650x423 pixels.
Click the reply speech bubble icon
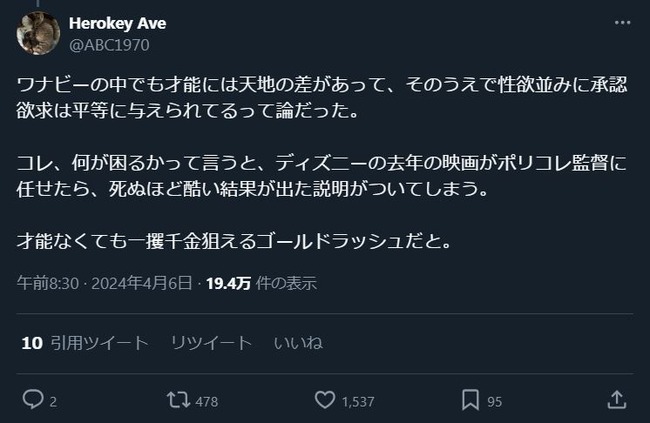tap(33, 400)
